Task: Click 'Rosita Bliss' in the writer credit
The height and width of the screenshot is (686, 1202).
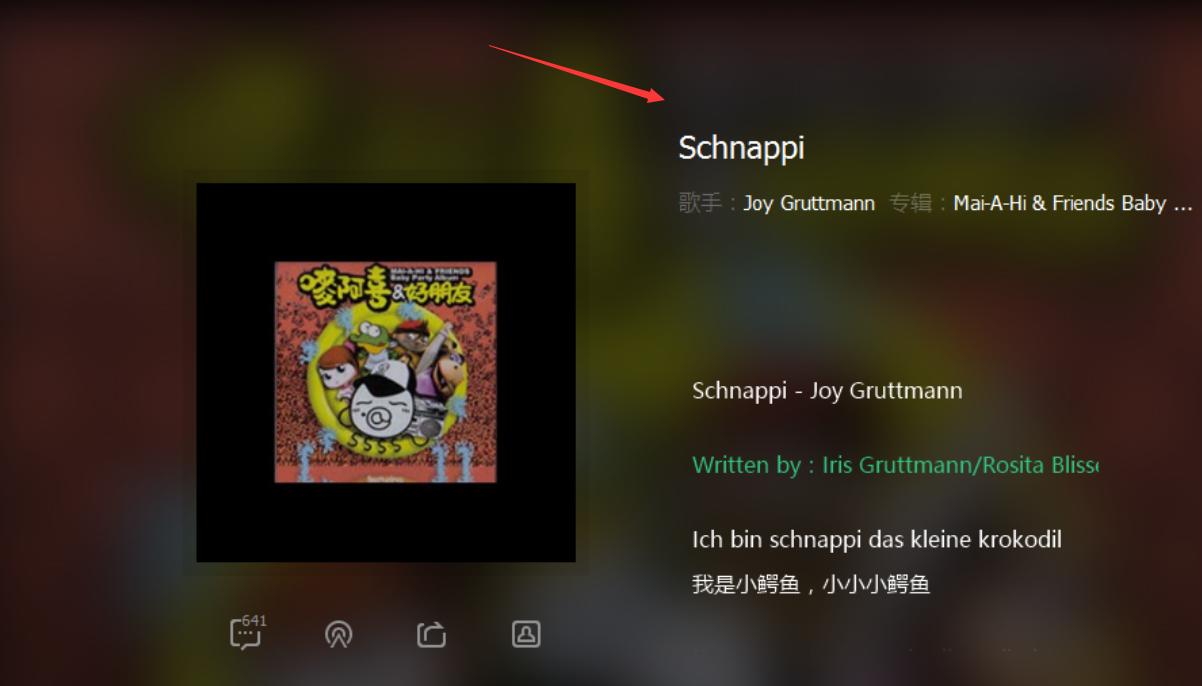Action: tap(1040, 465)
